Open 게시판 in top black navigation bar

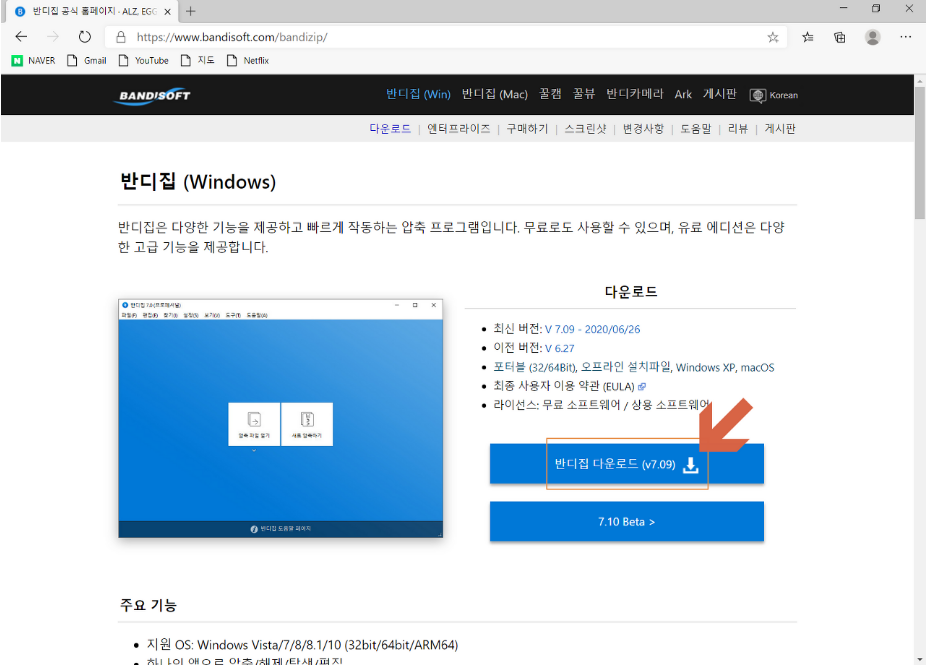click(719, 94)
